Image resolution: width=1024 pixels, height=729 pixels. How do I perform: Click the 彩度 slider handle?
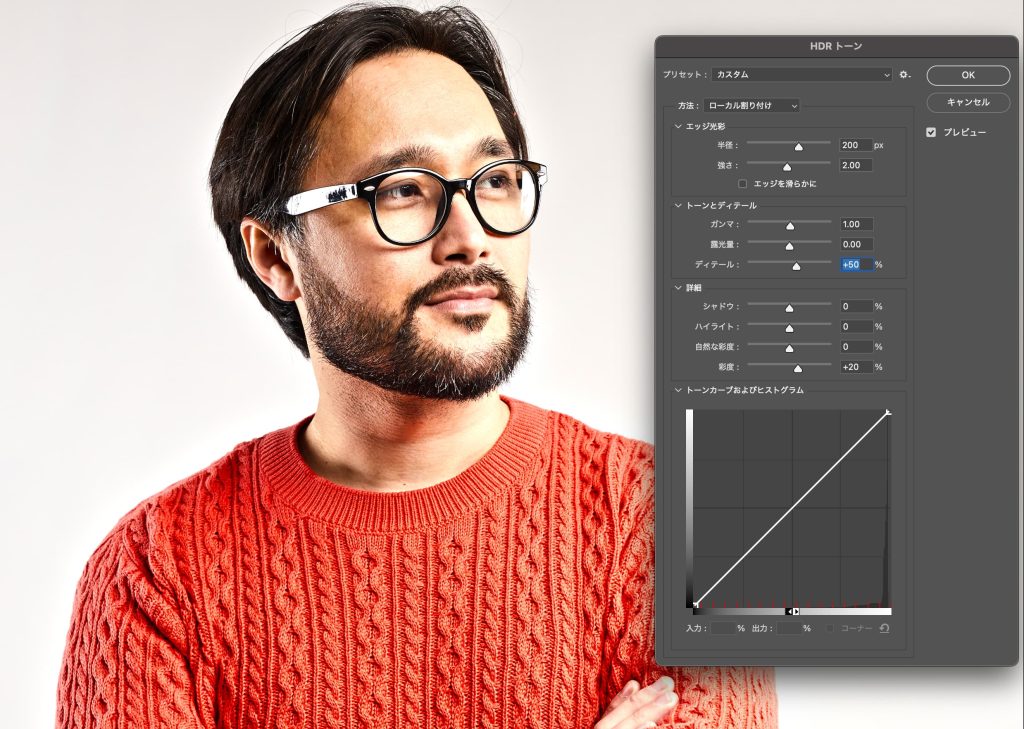[x=798, y=368]
